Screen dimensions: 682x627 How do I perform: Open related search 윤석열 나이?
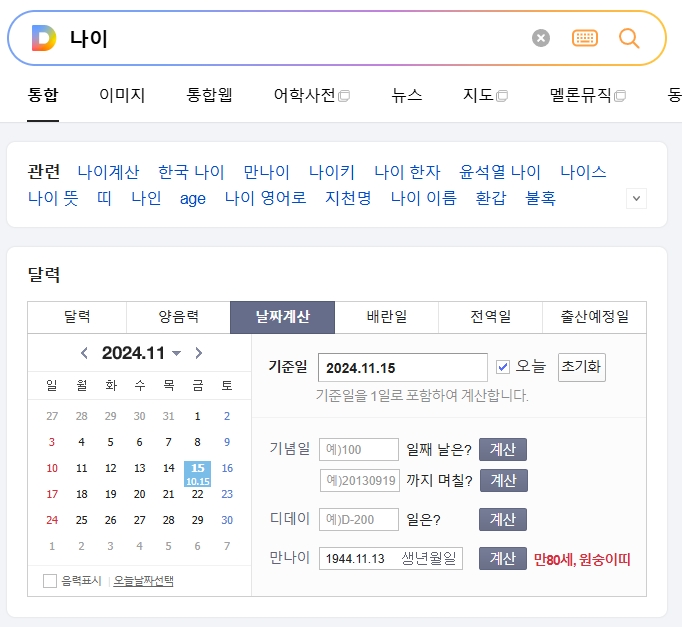(500, 172)
